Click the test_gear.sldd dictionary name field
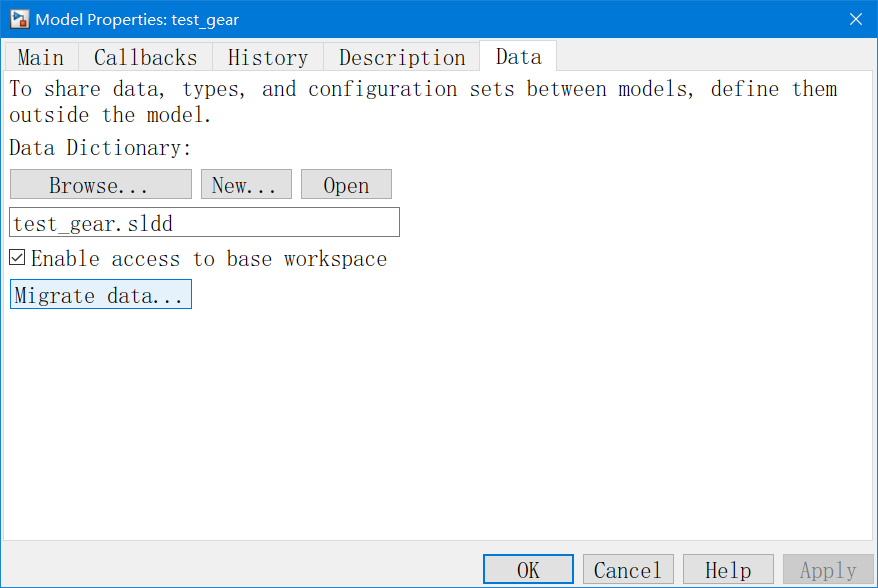 204,222
